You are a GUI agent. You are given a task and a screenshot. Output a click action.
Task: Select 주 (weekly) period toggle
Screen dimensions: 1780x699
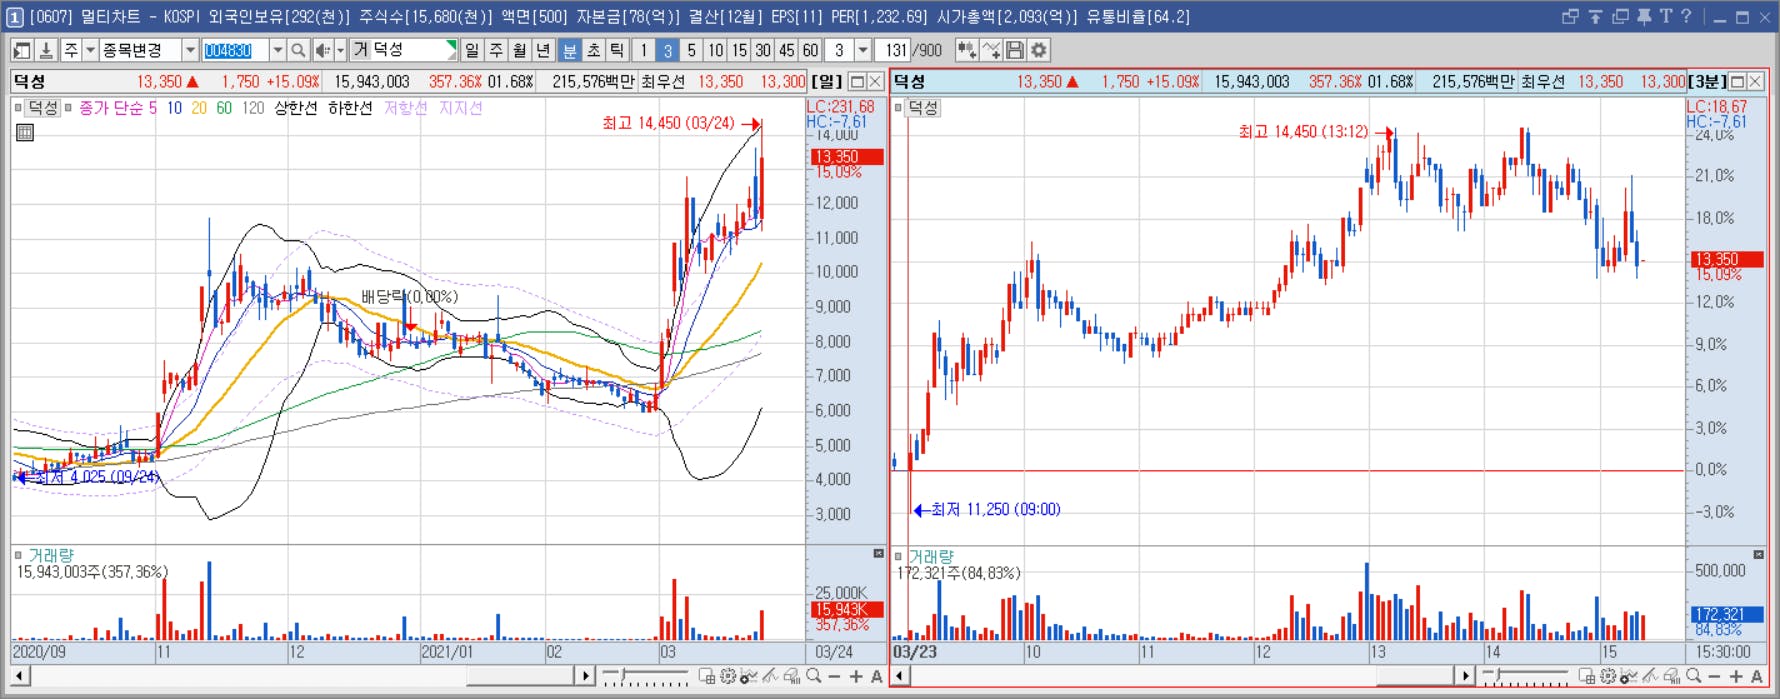point(496,50)
